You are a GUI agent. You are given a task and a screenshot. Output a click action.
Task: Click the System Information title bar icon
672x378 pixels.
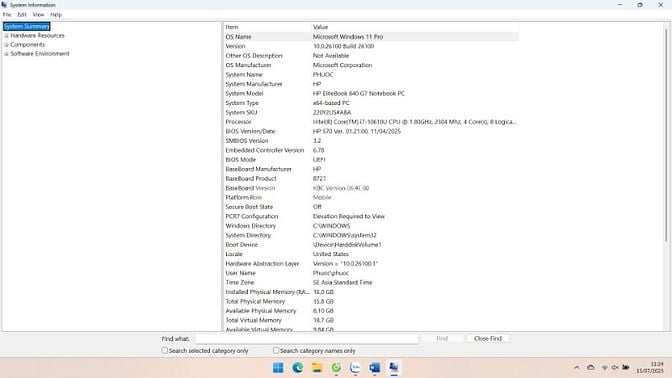point(4,5)
